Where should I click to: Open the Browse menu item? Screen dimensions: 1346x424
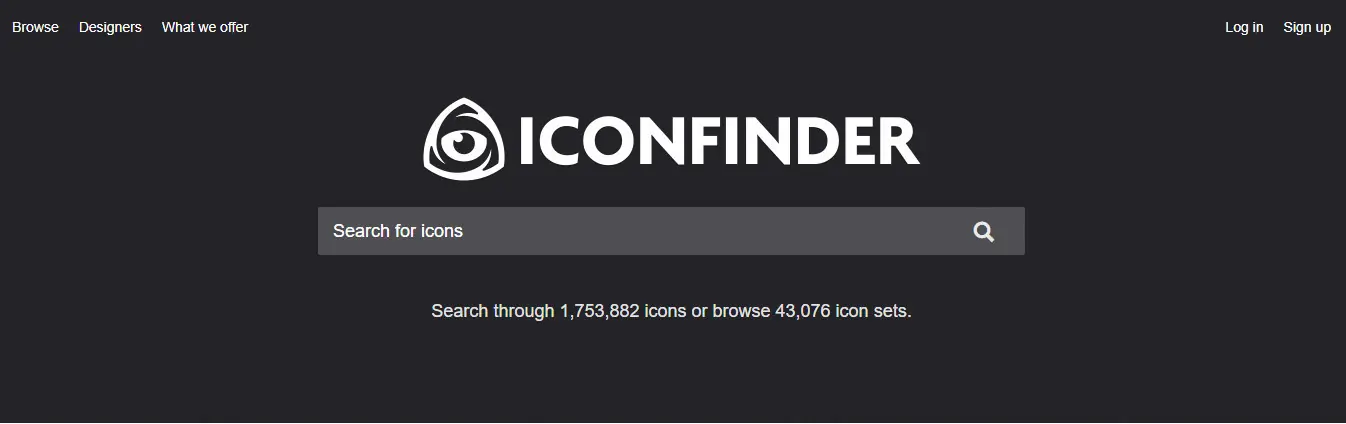35,27
